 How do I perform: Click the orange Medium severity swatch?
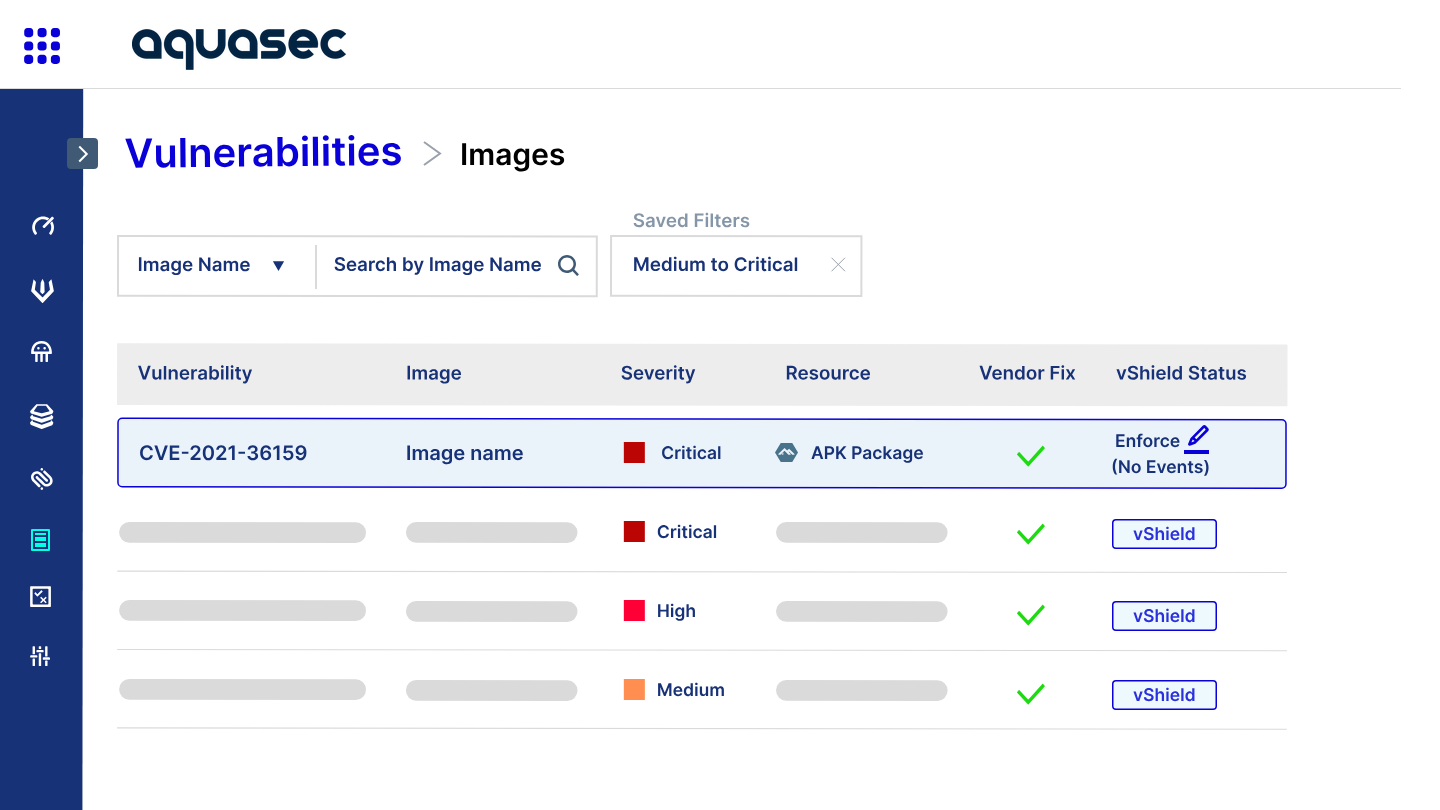tap(634, 690)
